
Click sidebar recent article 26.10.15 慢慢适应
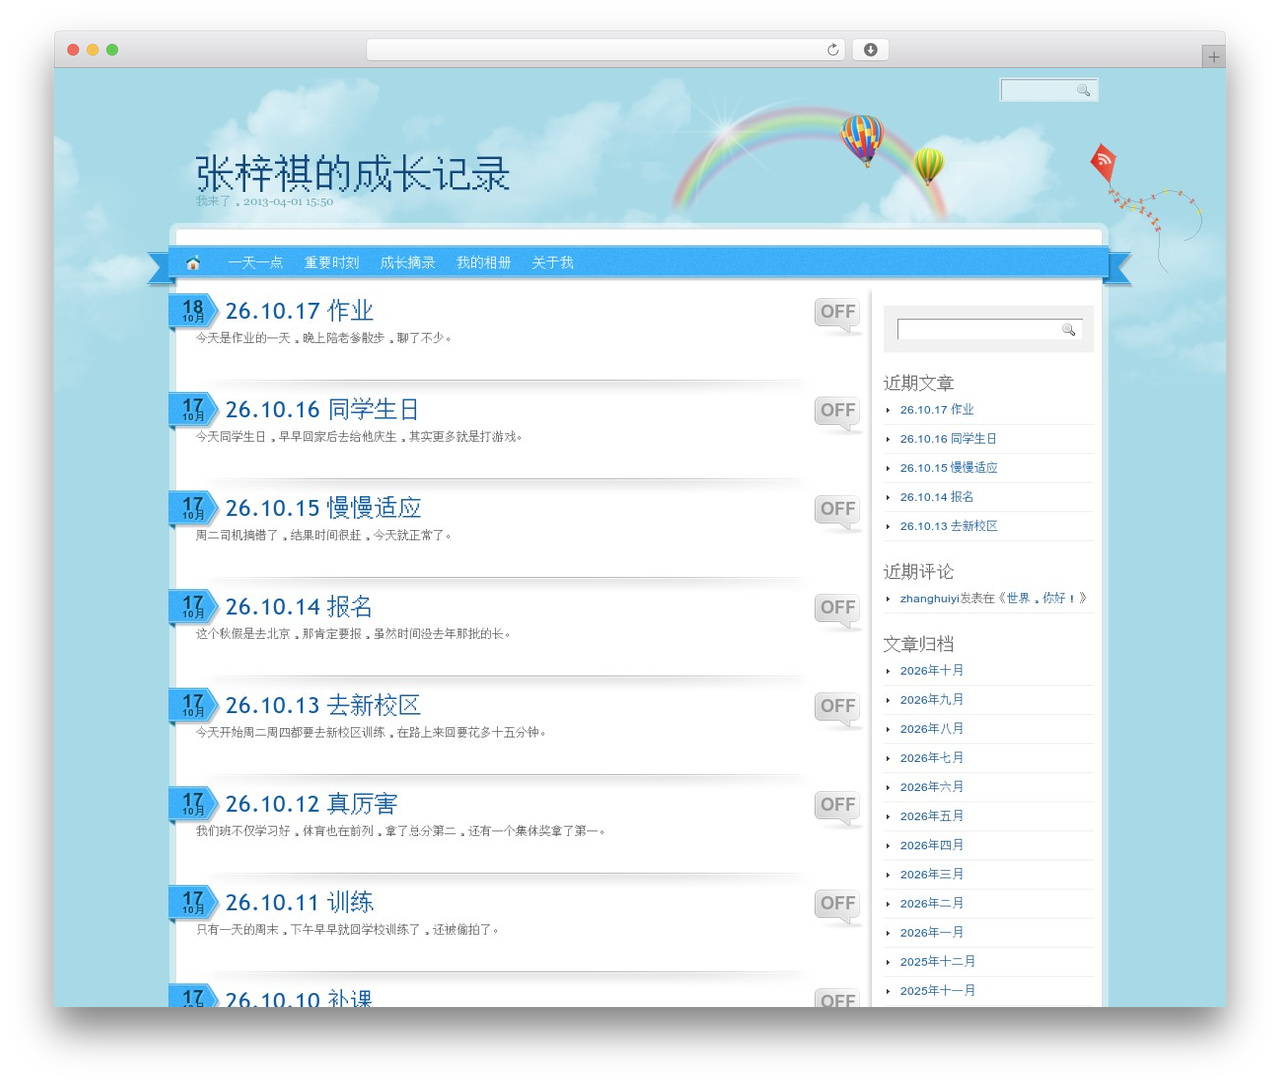coord(948,468)
